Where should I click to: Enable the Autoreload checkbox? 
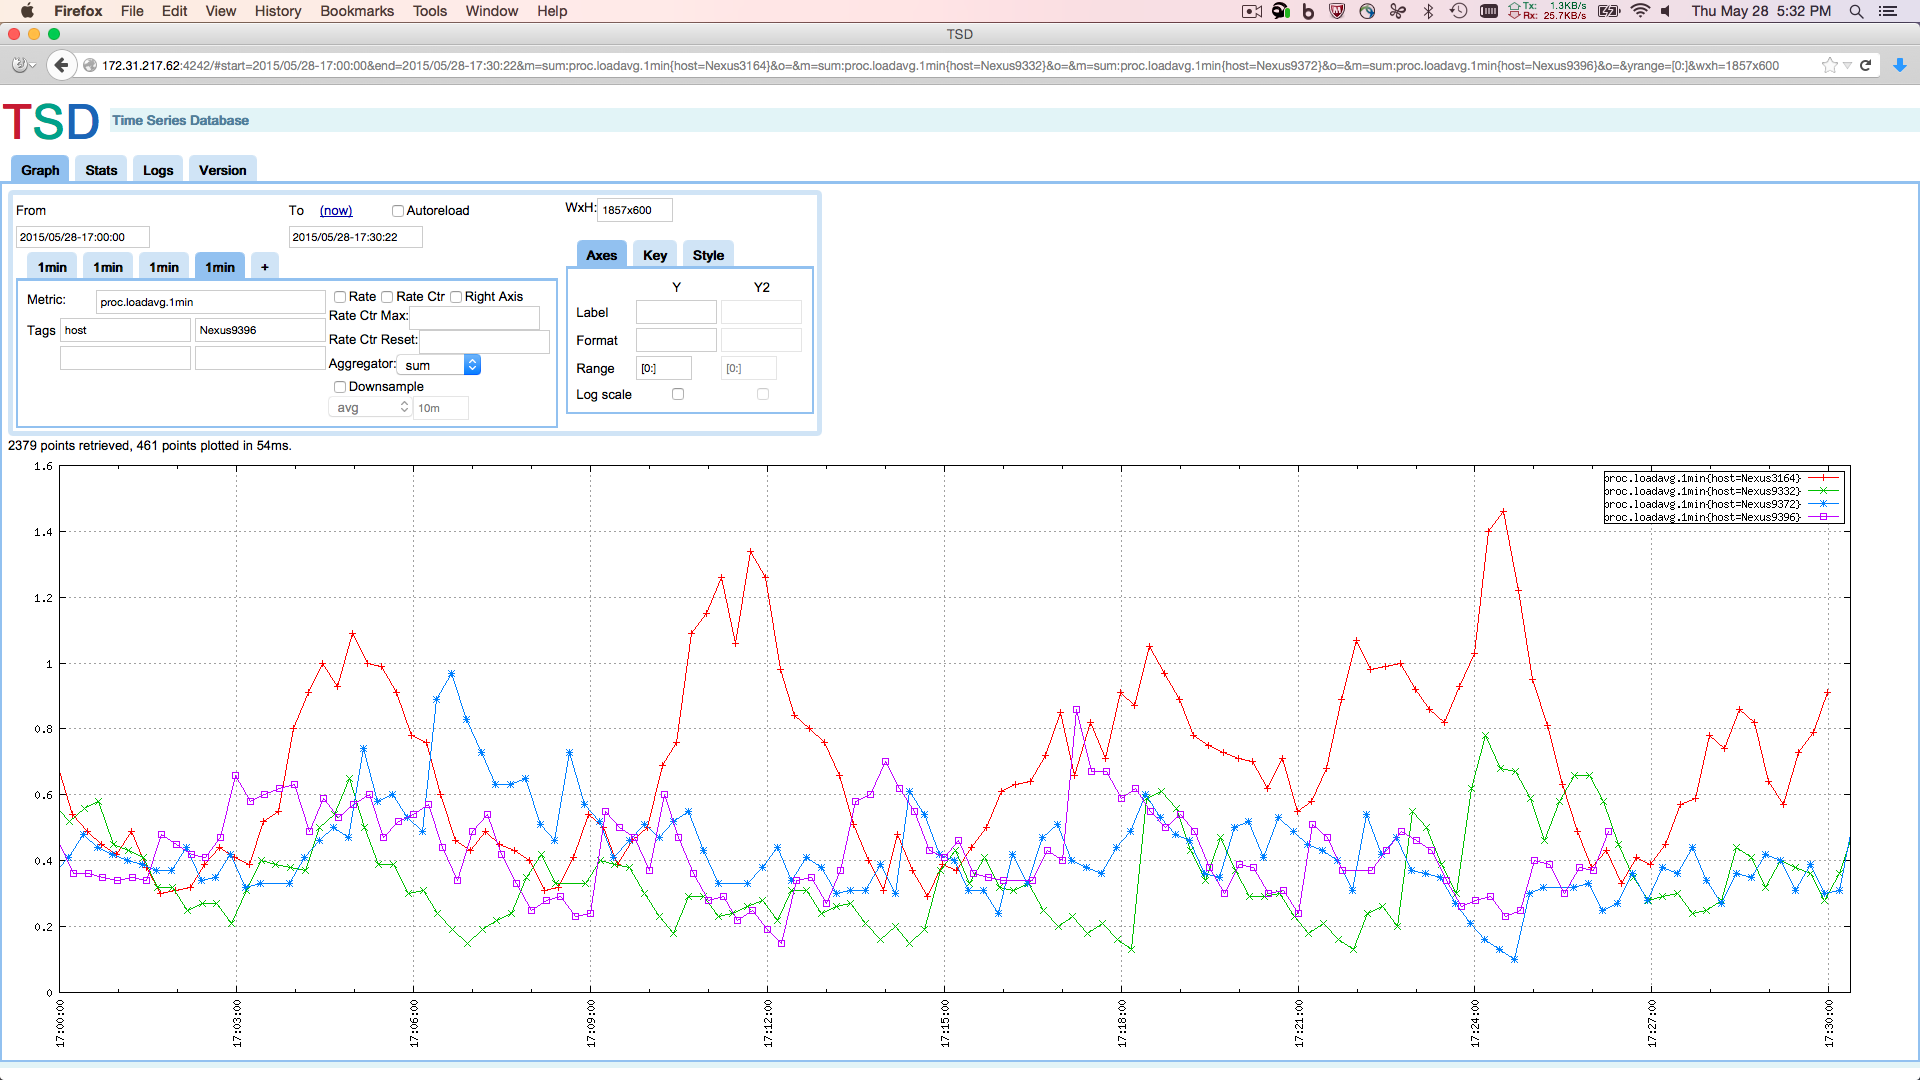coord(398,210)
